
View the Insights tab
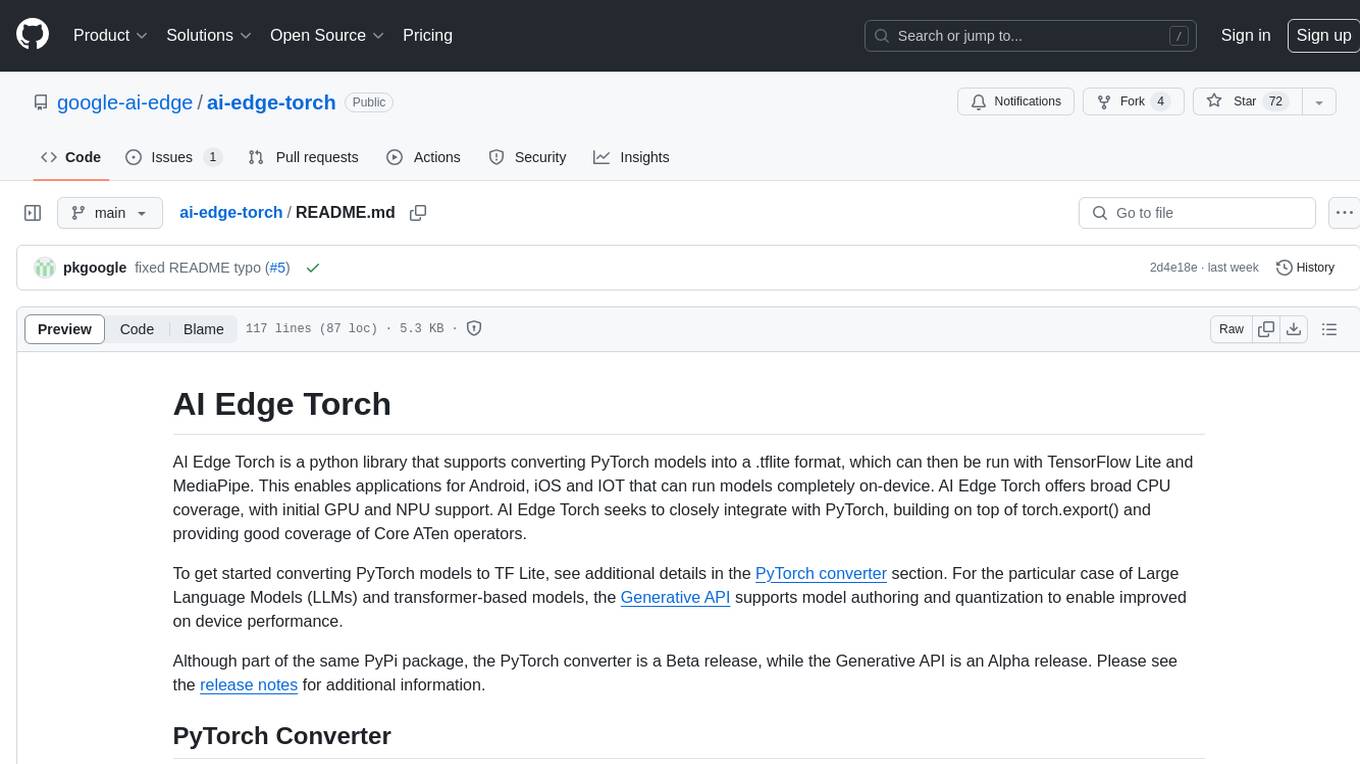point(632,157)
